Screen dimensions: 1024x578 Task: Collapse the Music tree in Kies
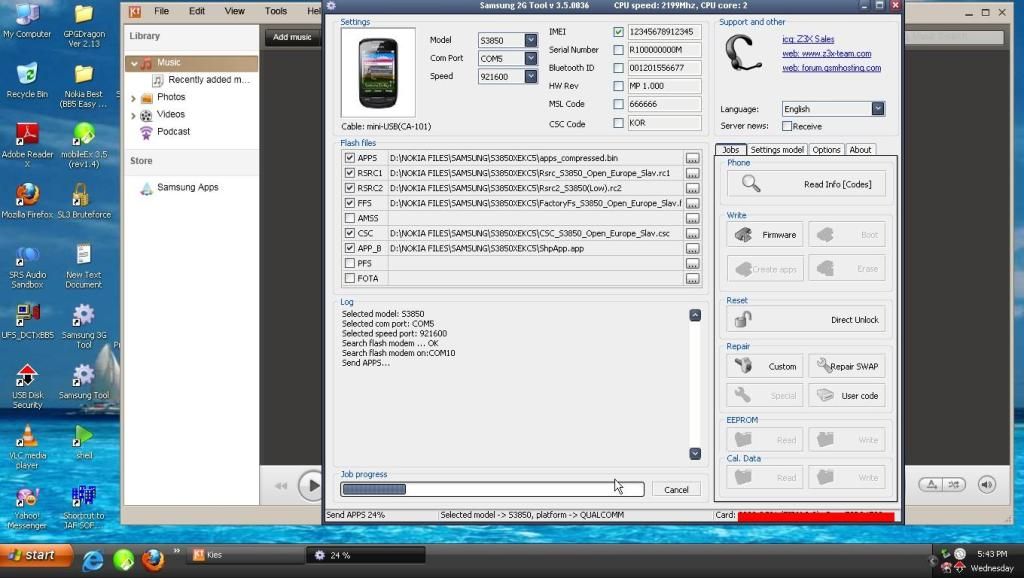[134, 63]
